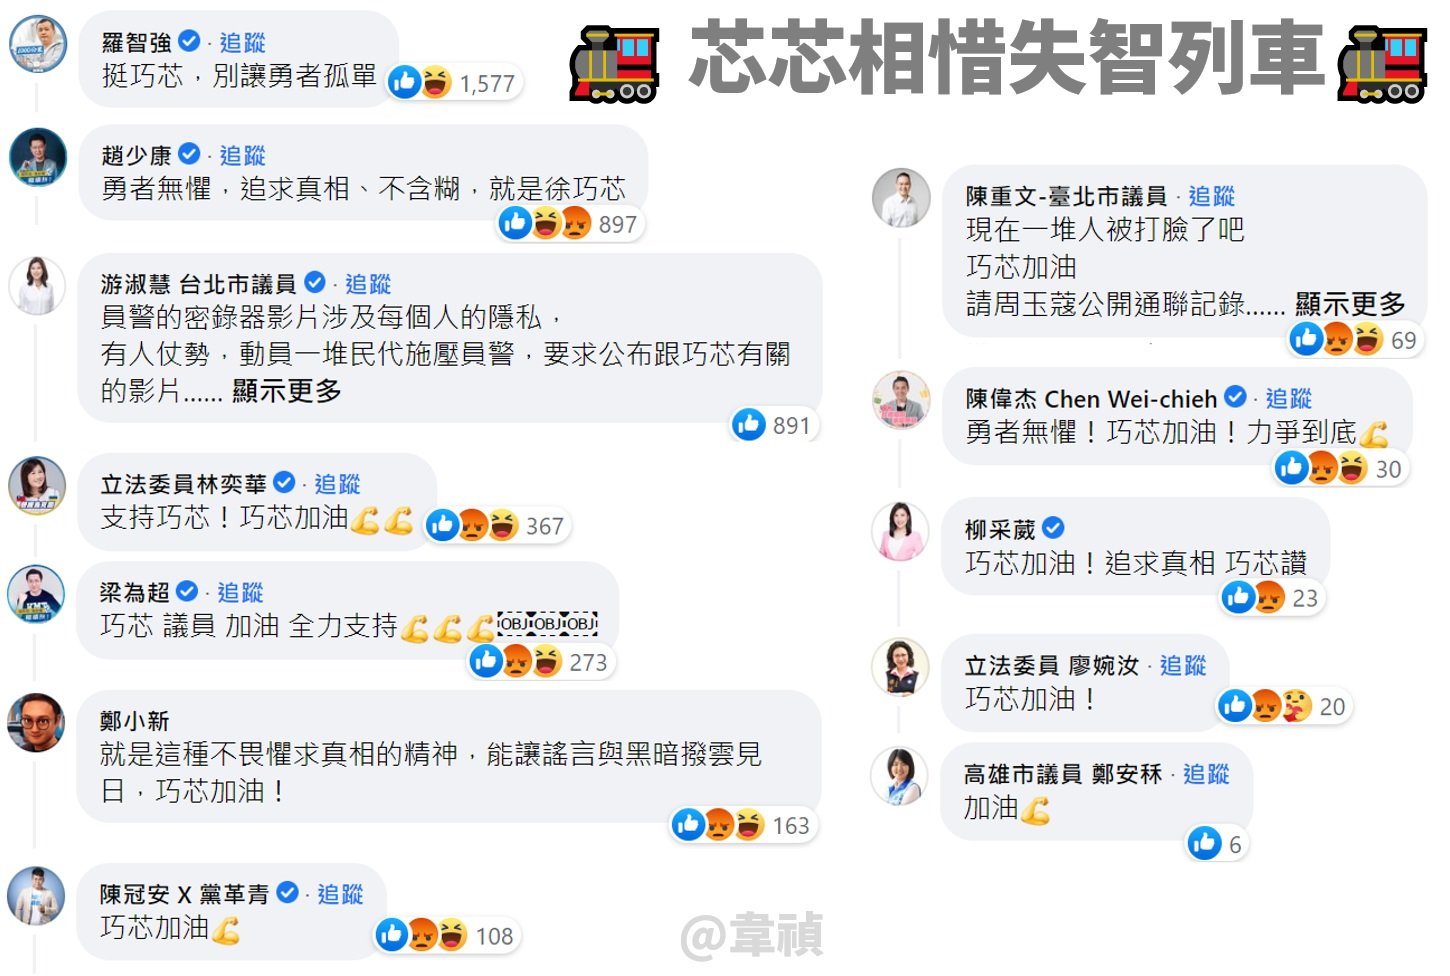Click 追蹤 next to 梁為超

241,592
